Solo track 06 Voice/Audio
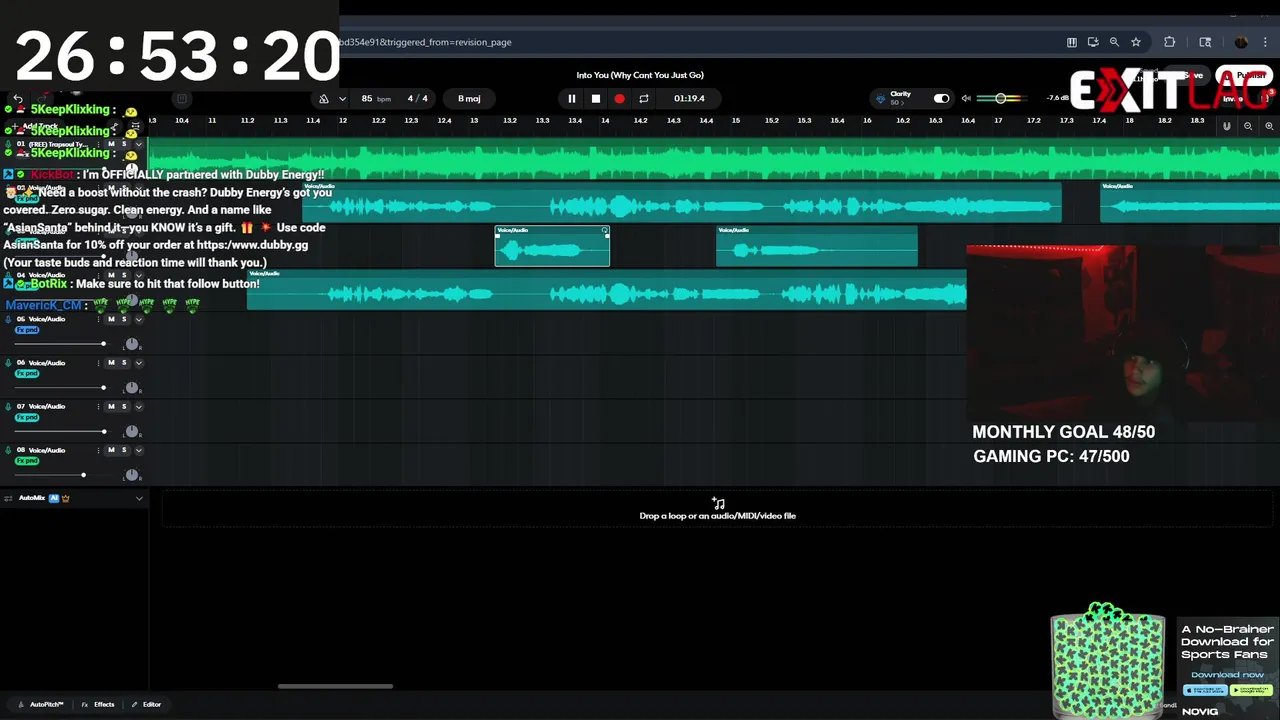Viewport: 1280px width, 720px height. tap(124, 362)
